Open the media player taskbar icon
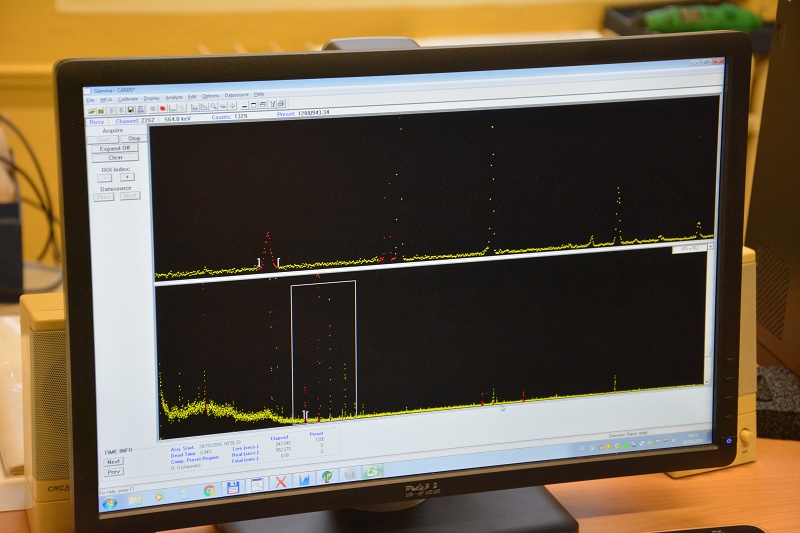This screenshot has height=533, width=800. [159, 497]
